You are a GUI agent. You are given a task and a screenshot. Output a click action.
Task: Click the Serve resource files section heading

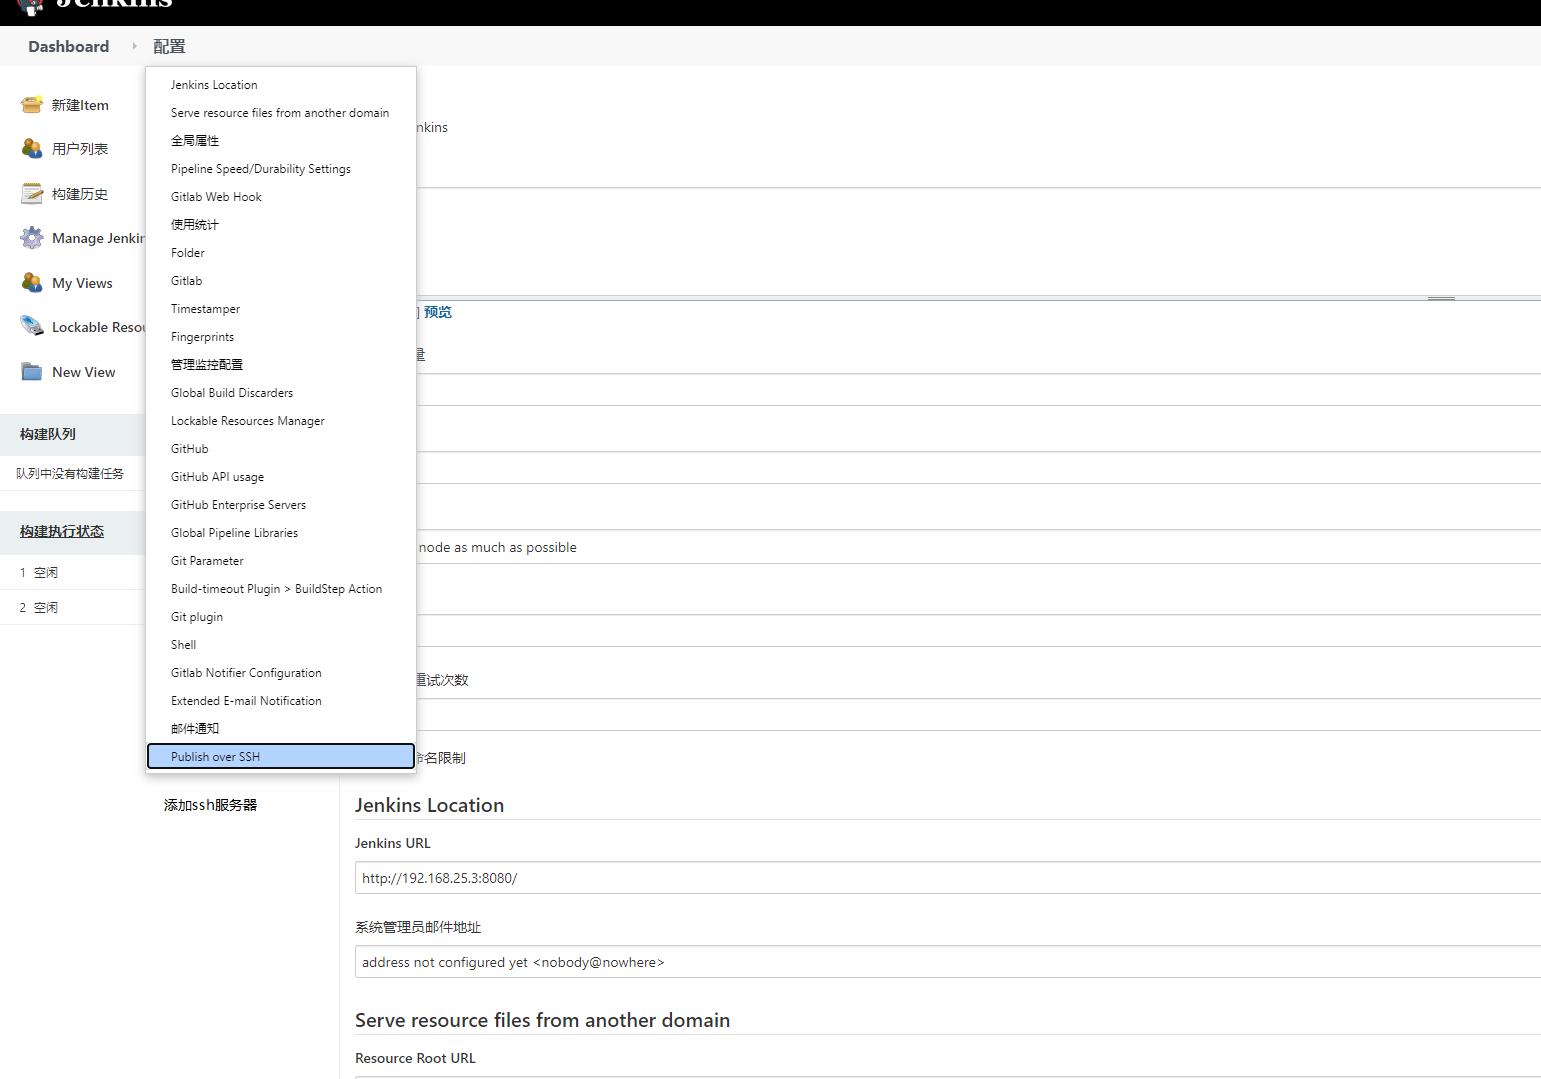[542, 1020]
